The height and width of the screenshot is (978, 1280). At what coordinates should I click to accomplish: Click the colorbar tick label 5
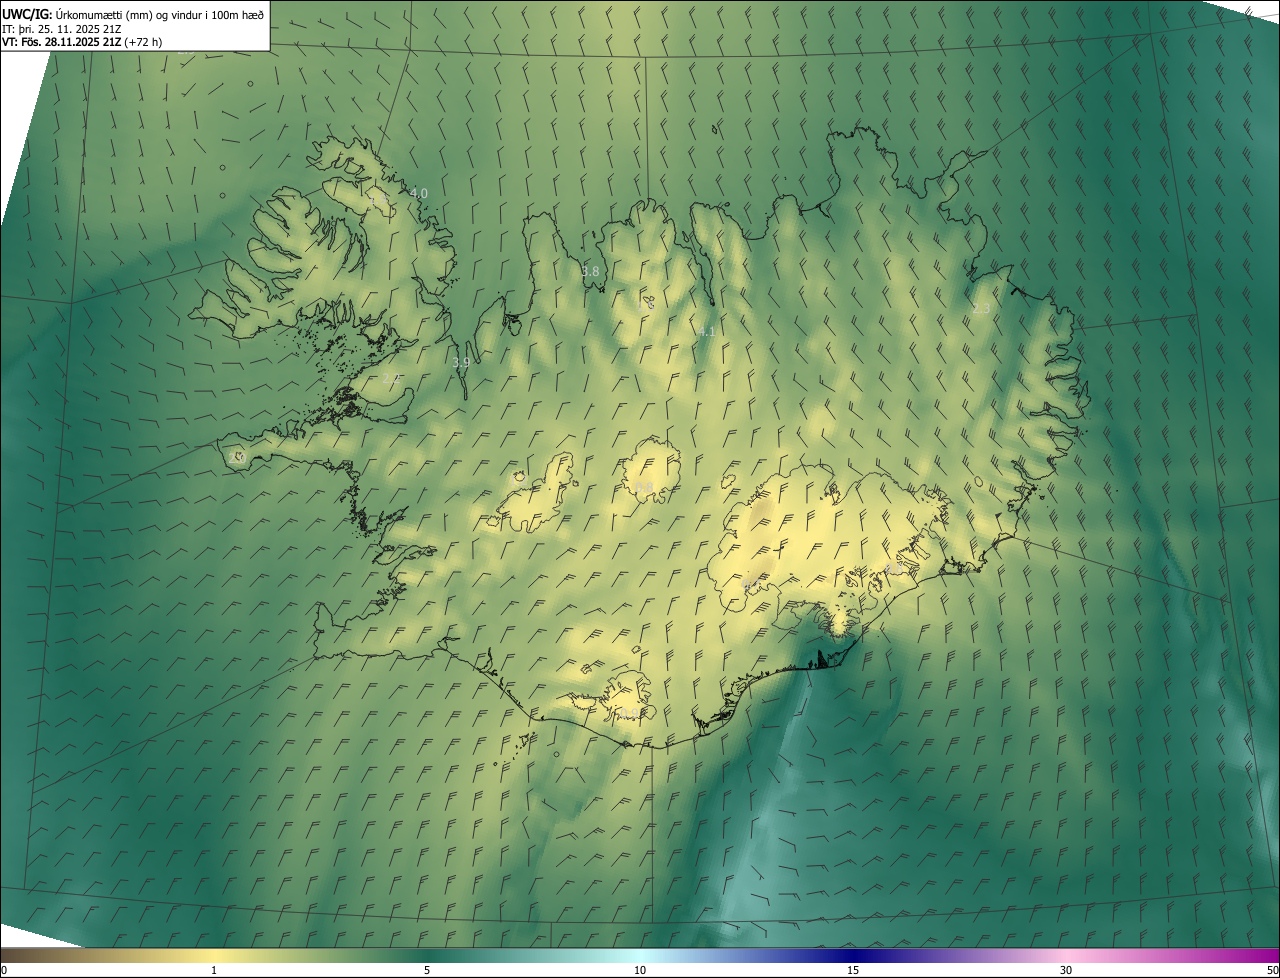(427, 970)
